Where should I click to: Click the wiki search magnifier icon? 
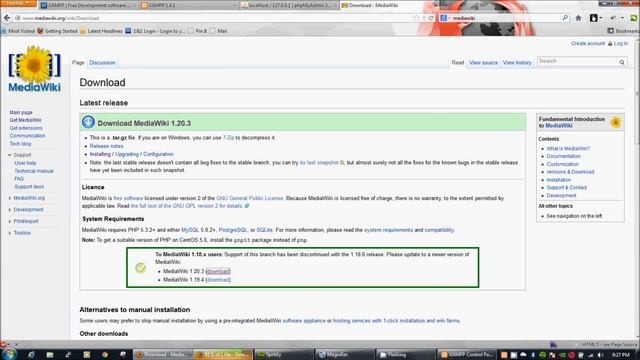tap(622, 62)
